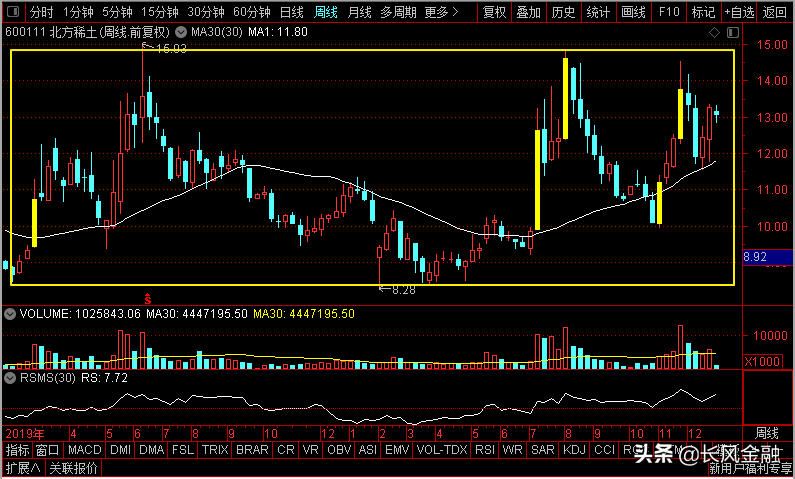Open the RSMS(30) indicator dropdown arrow
This screenshot has height=479, width=795.
9,378
